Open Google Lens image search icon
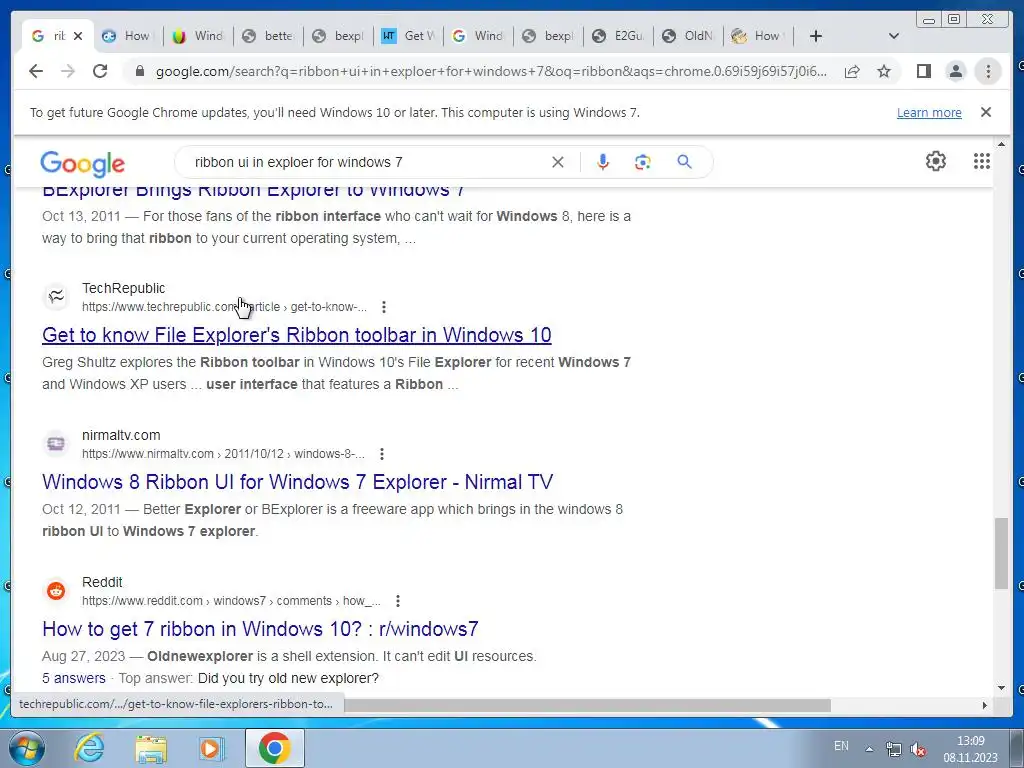Image resolution: width=1024 pixels, height=768 pixels. [643, 162]
